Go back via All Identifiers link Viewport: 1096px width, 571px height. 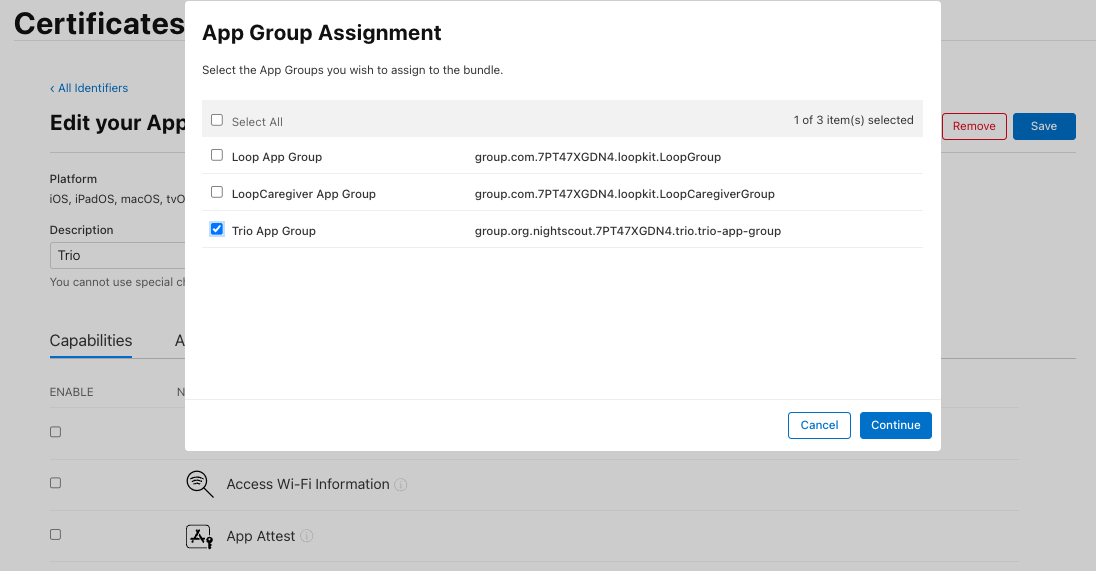[x=90, y=88]
